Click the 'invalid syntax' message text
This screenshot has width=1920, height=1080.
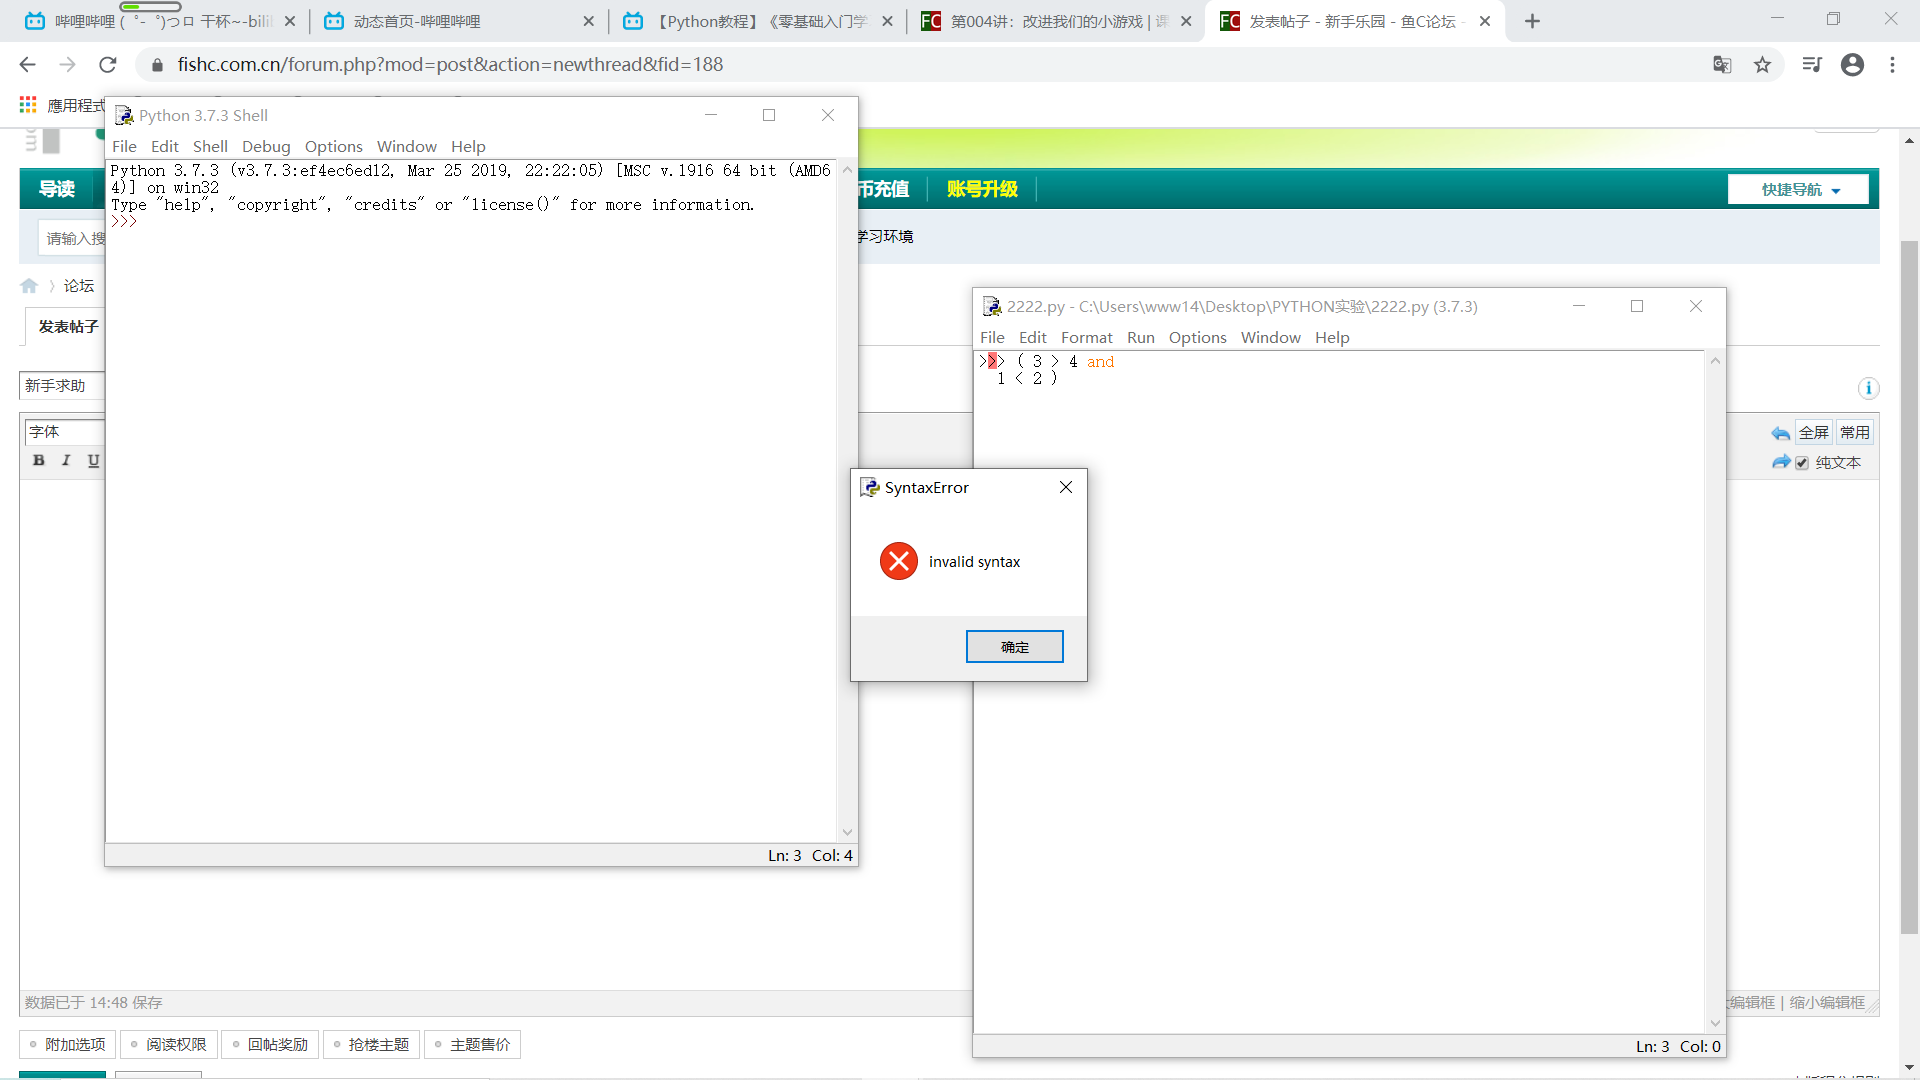[974, 562]
